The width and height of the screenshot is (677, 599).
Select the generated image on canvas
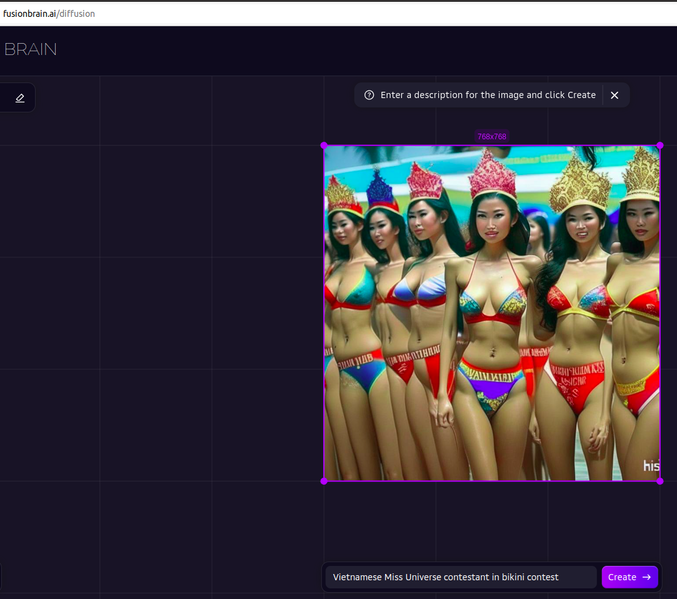(x=491, y=313)
